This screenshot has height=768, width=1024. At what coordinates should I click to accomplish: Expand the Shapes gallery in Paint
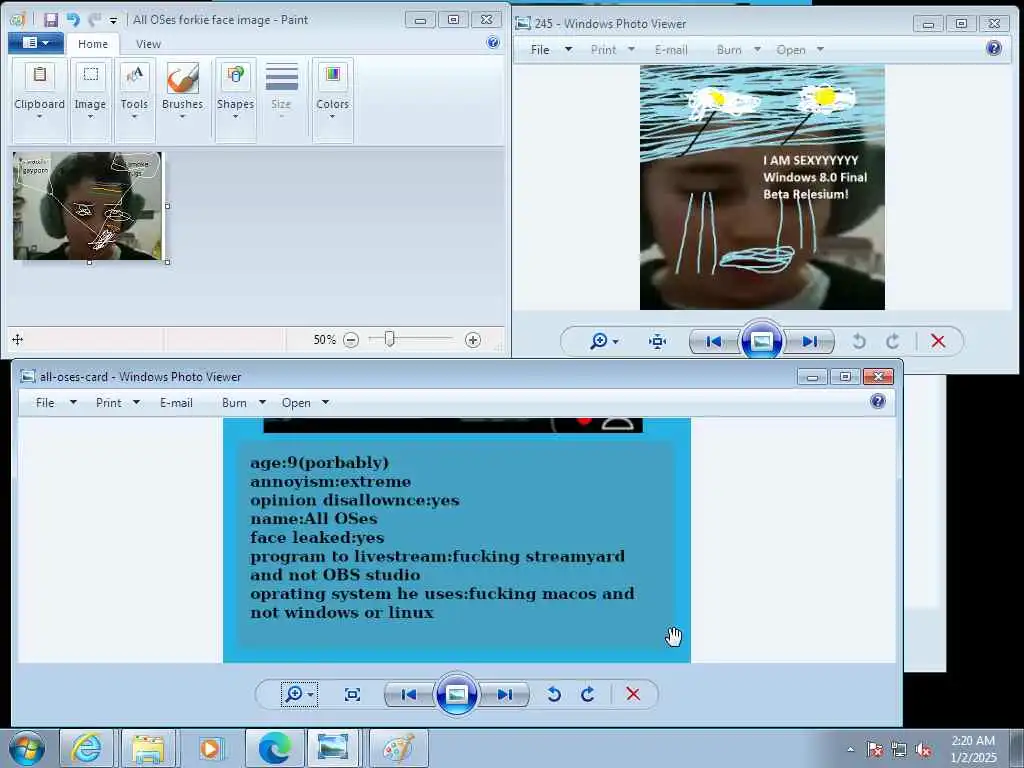[x=235, y=99]
